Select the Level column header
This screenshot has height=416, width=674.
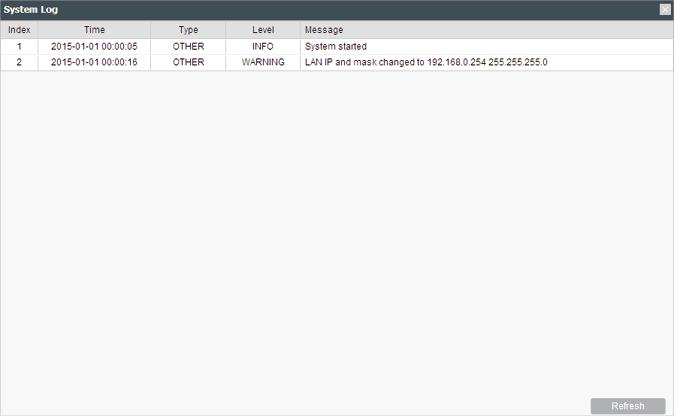pyautogui.click(x=263, y=30)
